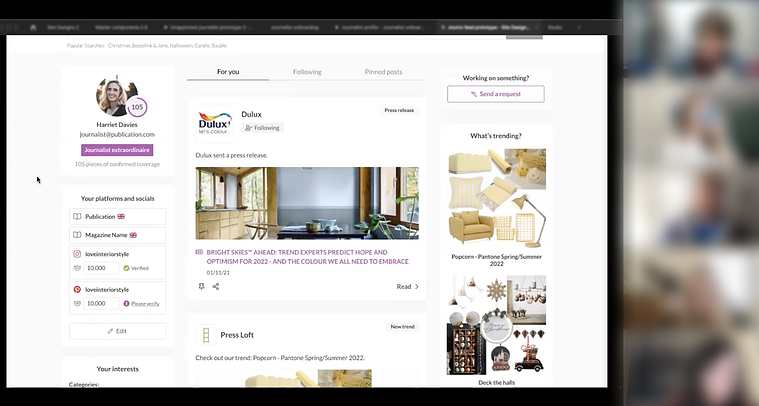Viewport: 759px width, 406px height.
Task: Click the Popcorn - Pantone Spring/Summer 2022 caption
Action: point(497,260)
